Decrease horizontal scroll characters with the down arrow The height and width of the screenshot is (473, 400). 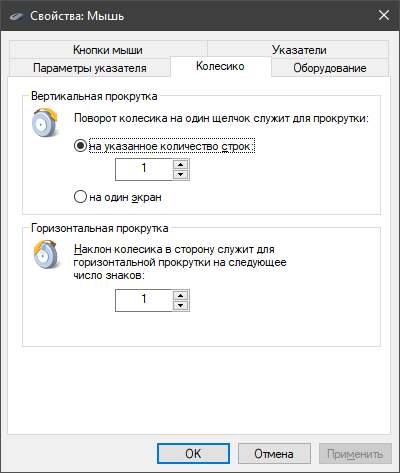tap(181, 305)
